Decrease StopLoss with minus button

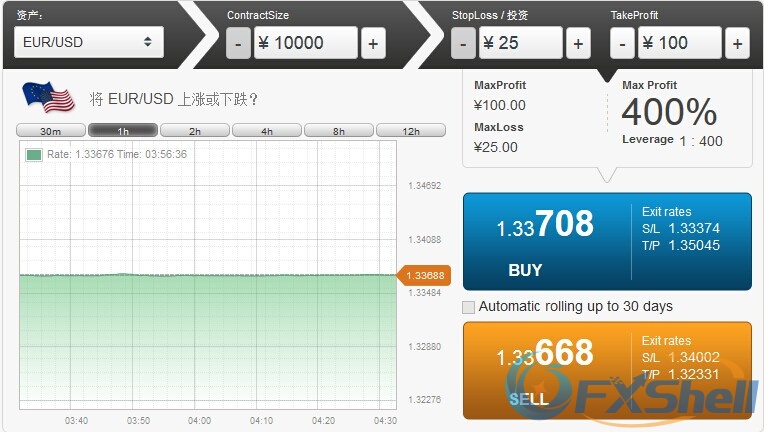(x=463, y=43)
